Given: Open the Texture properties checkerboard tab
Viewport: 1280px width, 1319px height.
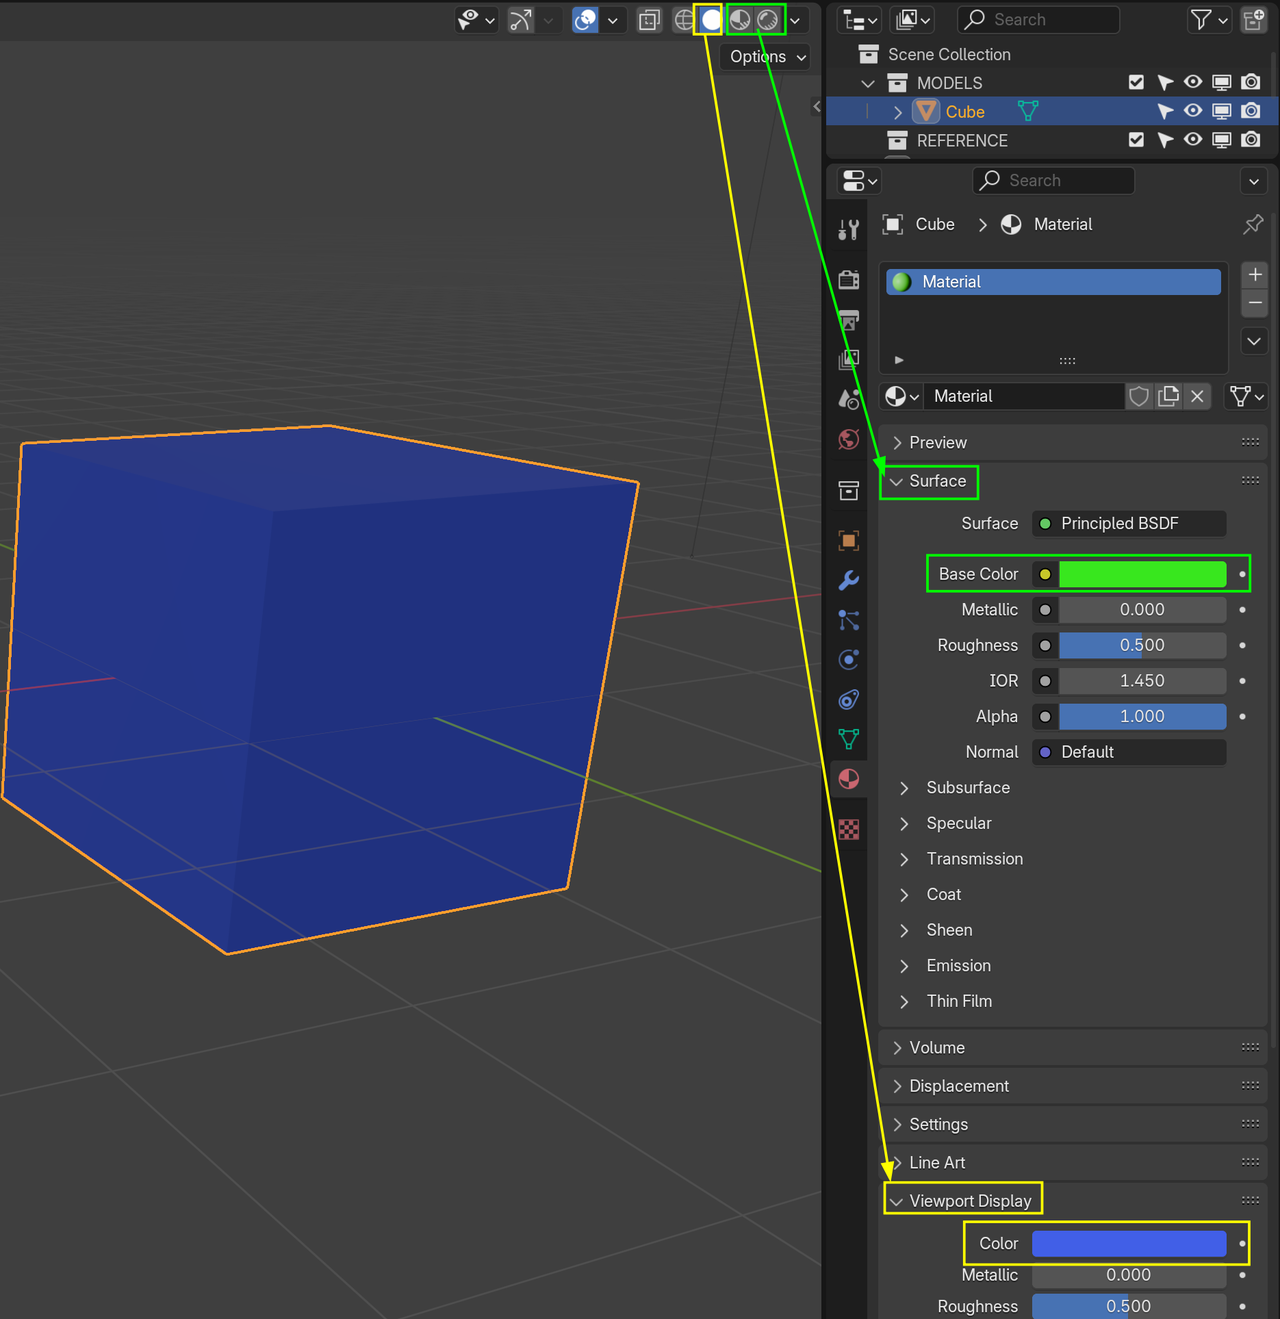Looking at the screenshot, I should [x=849, y=829].
